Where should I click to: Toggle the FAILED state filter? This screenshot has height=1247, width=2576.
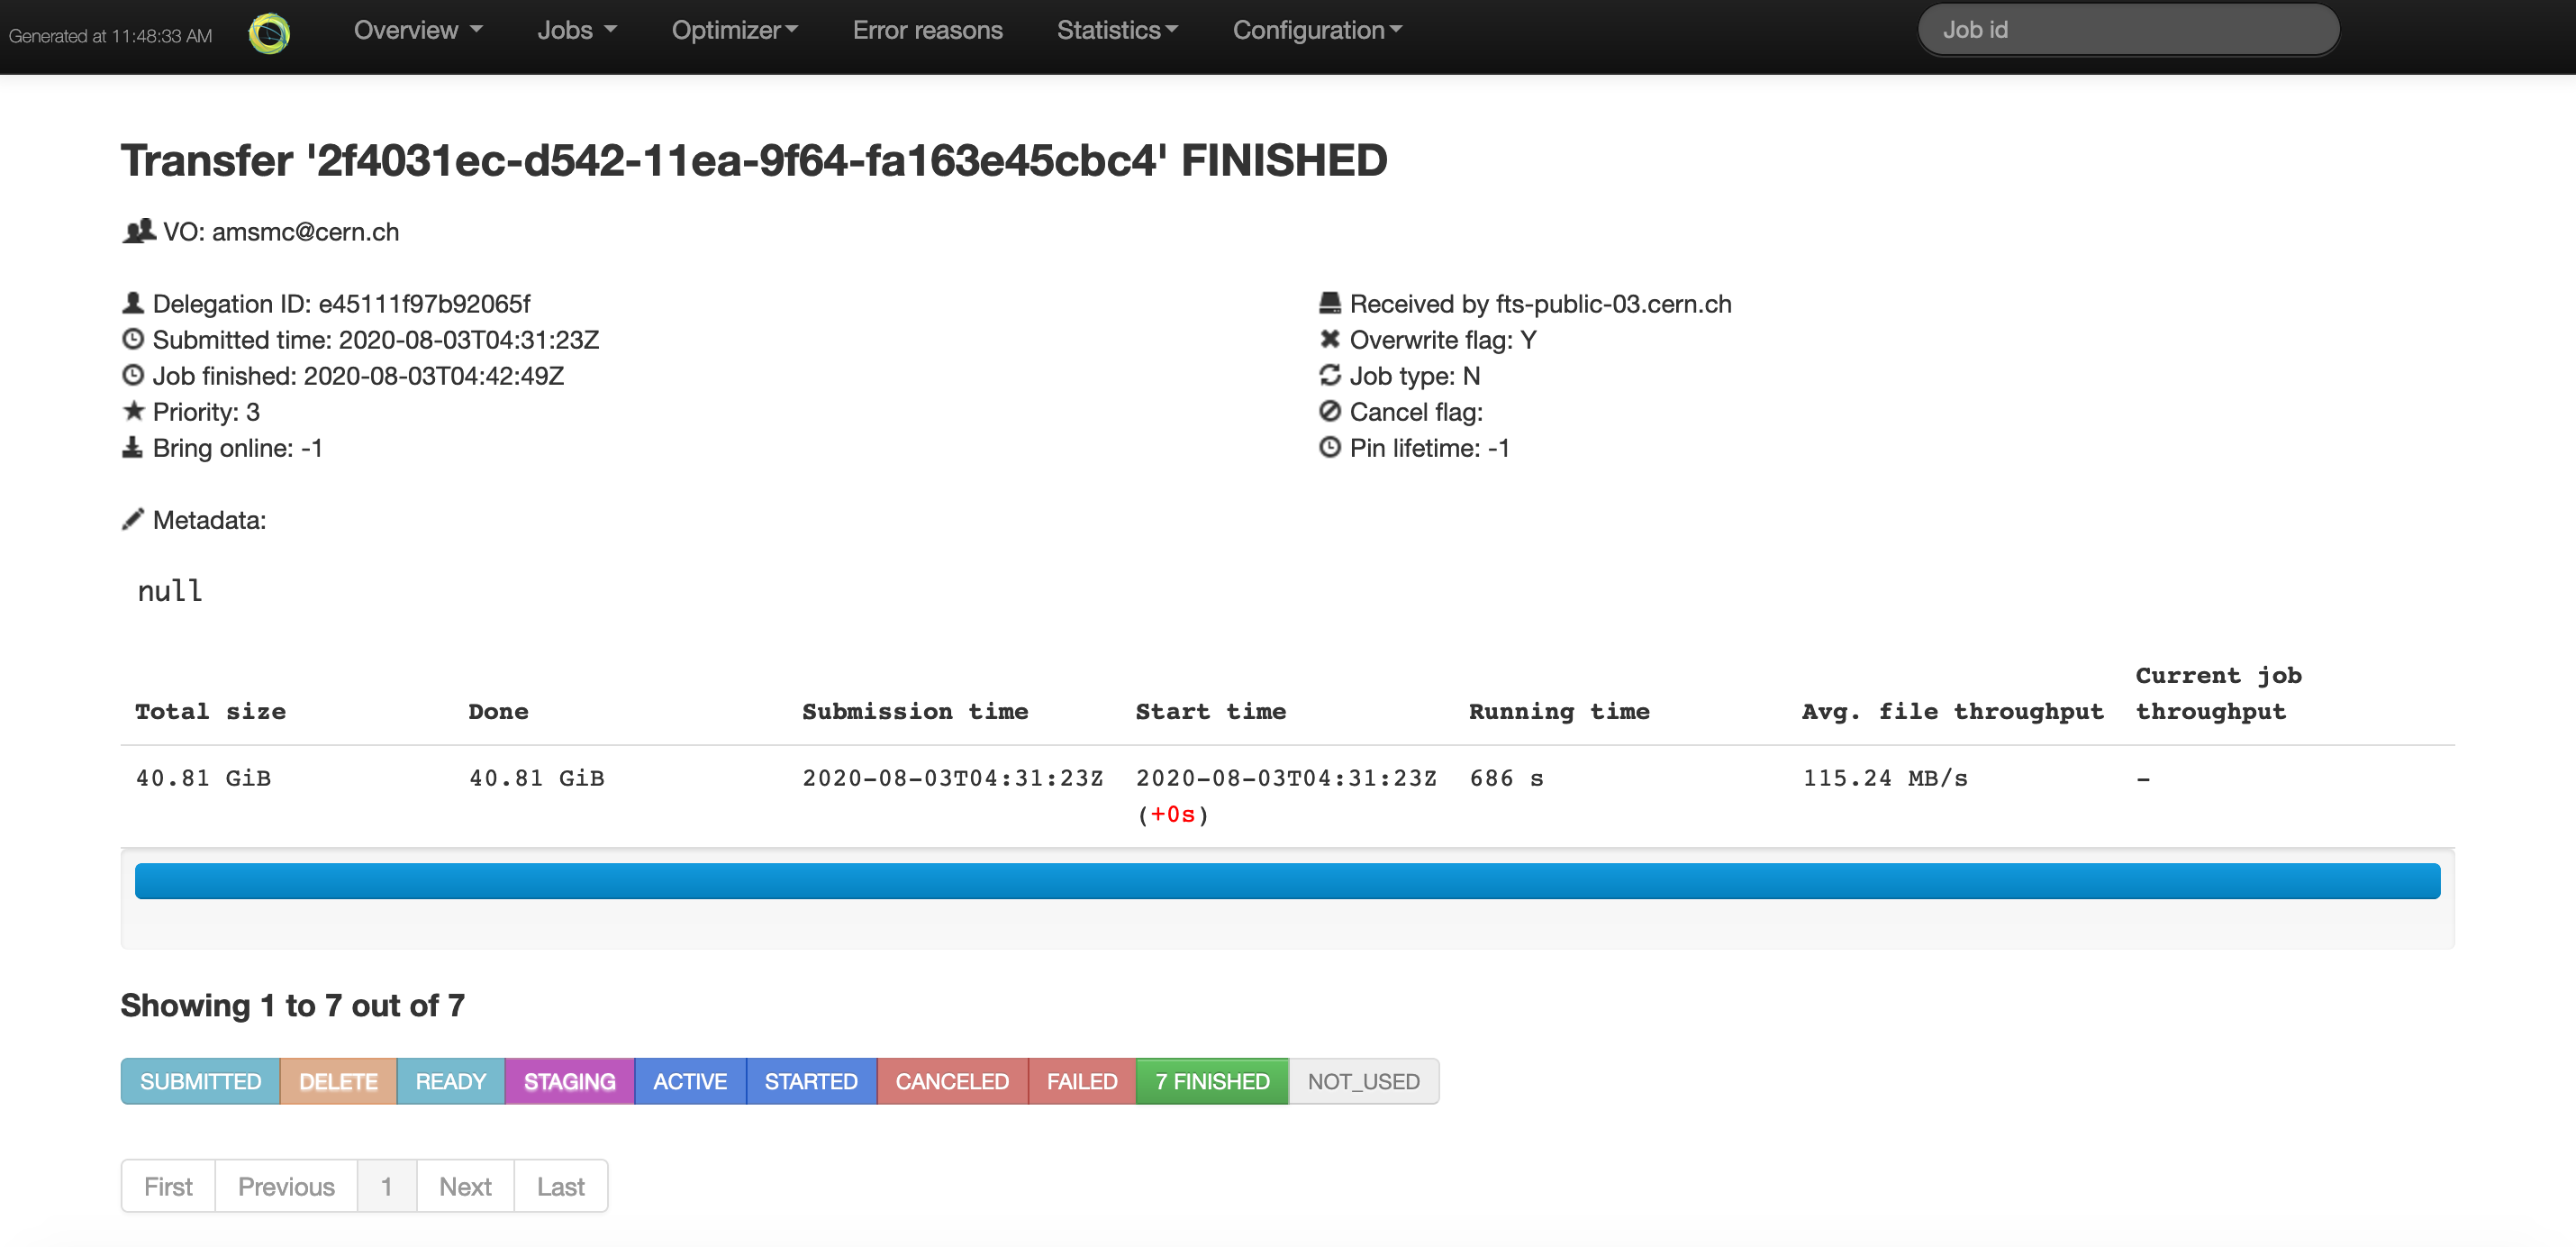point(1081,1081)
